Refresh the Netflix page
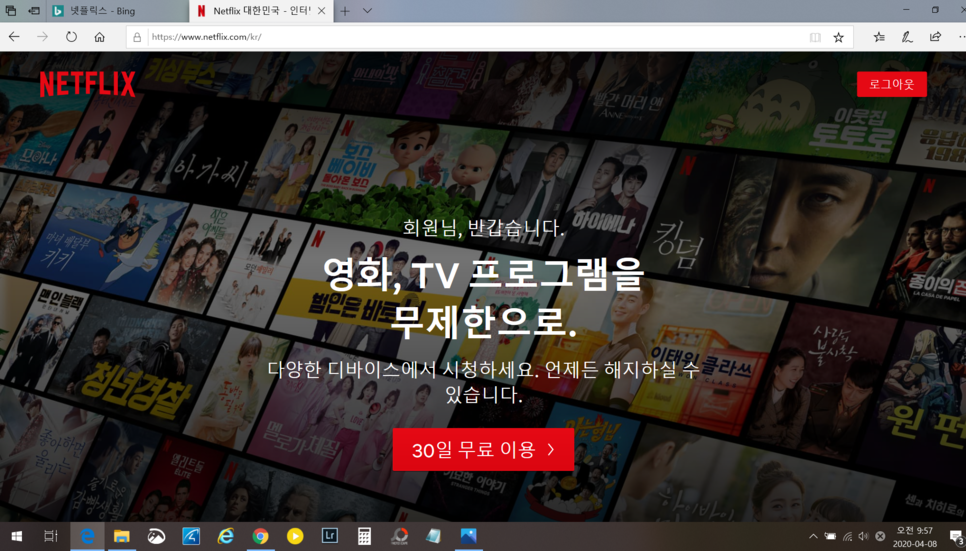This screenshot has width=966, height=551. (71, 37)
